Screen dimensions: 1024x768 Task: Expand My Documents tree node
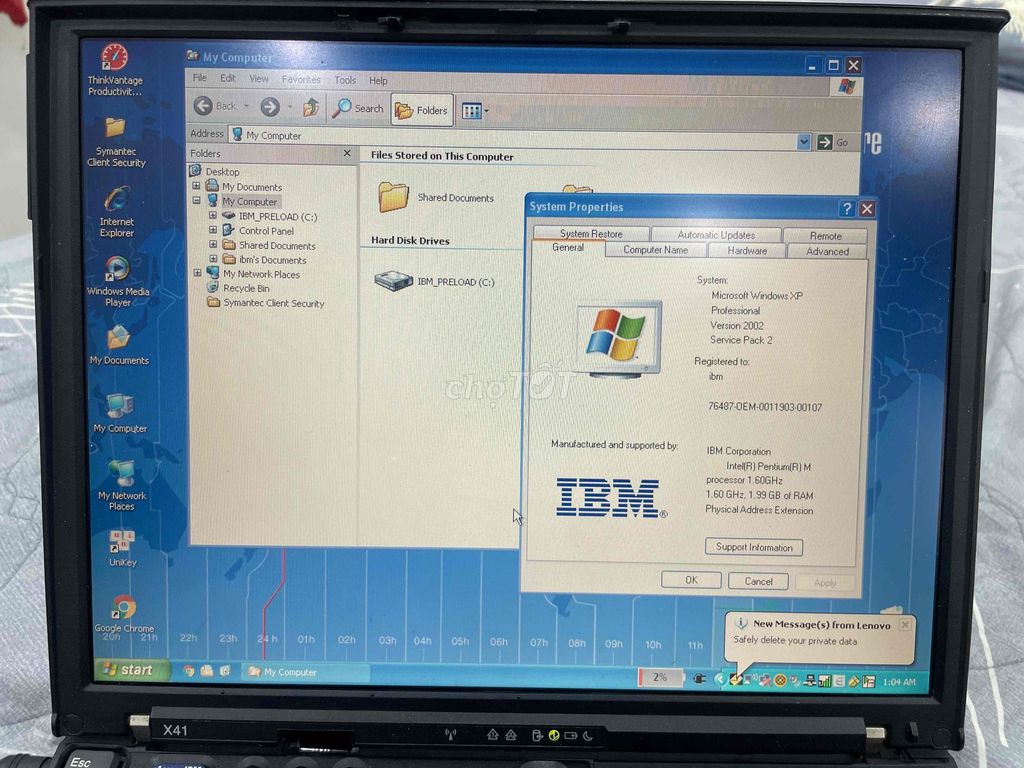click(x=196, y=186)
